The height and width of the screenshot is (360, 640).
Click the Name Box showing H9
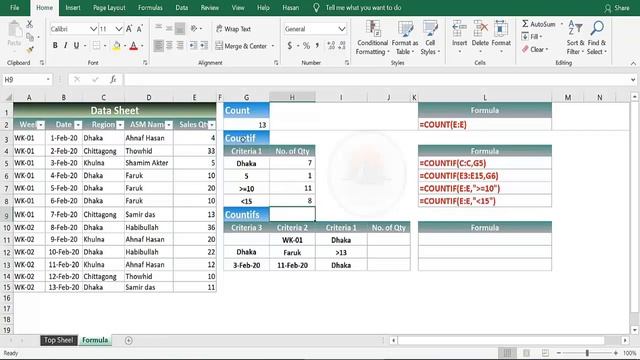click(x=27, y=80)
